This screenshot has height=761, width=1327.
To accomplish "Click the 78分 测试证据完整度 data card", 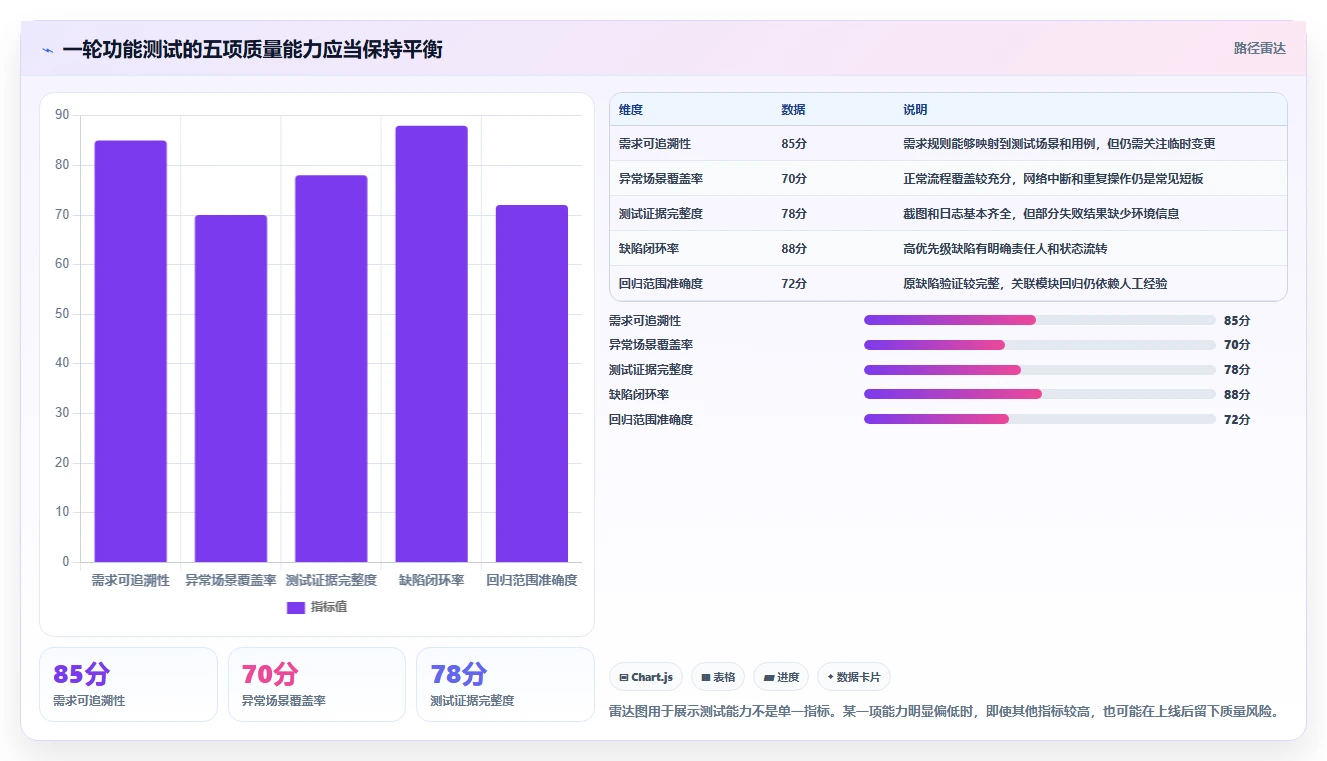I will point(505,684).
